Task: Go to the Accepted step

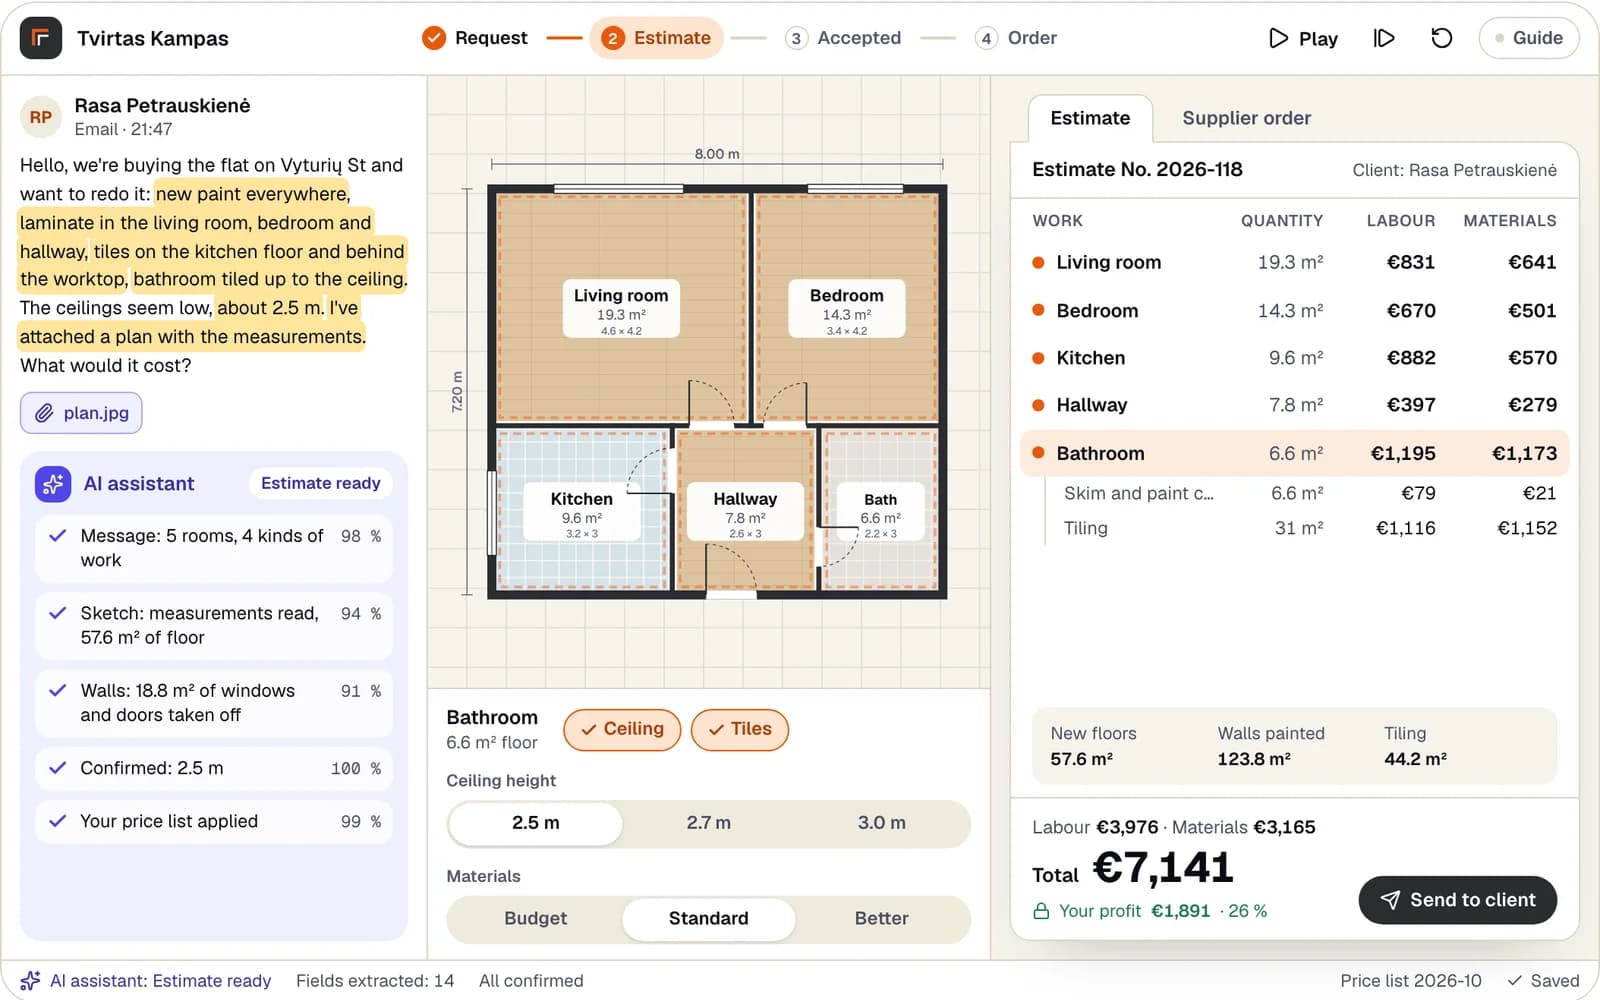Action: tap(843, 38)
